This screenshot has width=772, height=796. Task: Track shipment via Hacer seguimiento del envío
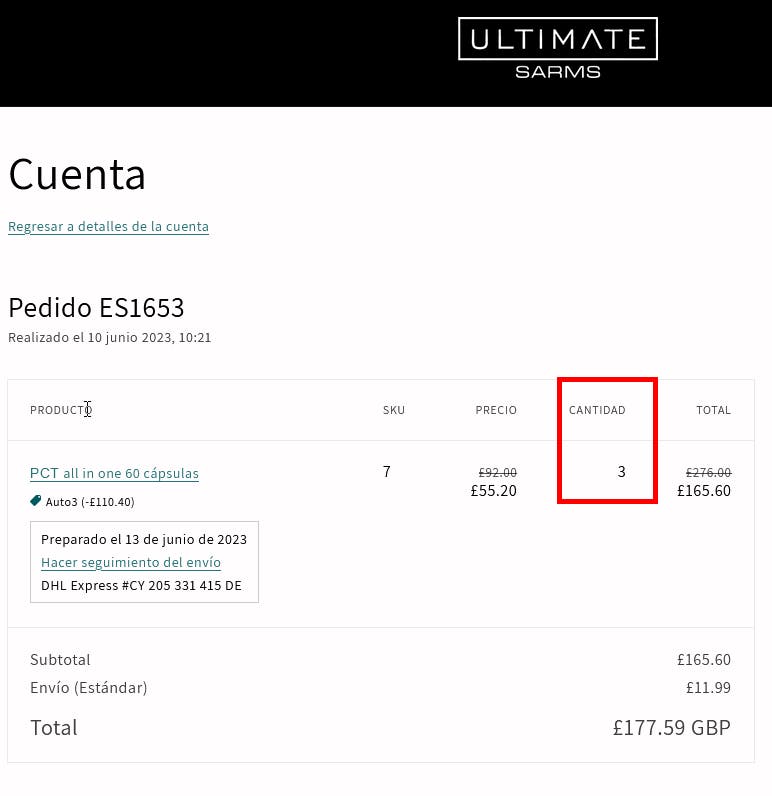(131, 563)
